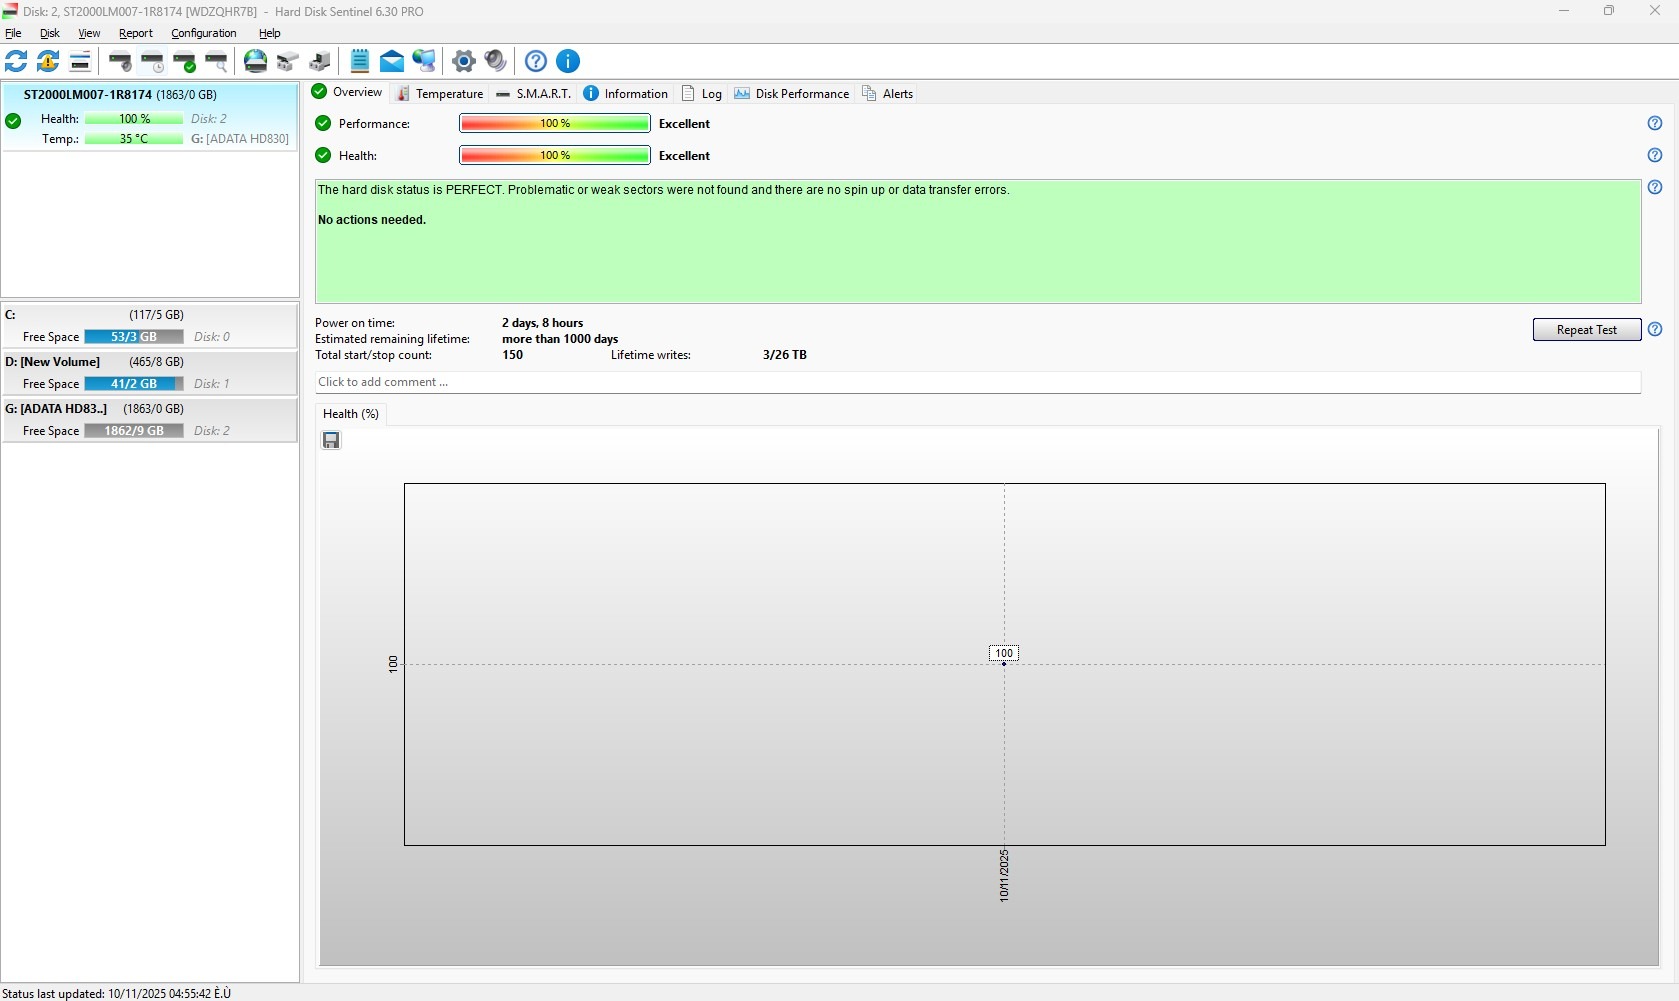Select the G: ADATA HD83 partition entry
This screenshot has width=1679, height=1001.
point(150,420)
